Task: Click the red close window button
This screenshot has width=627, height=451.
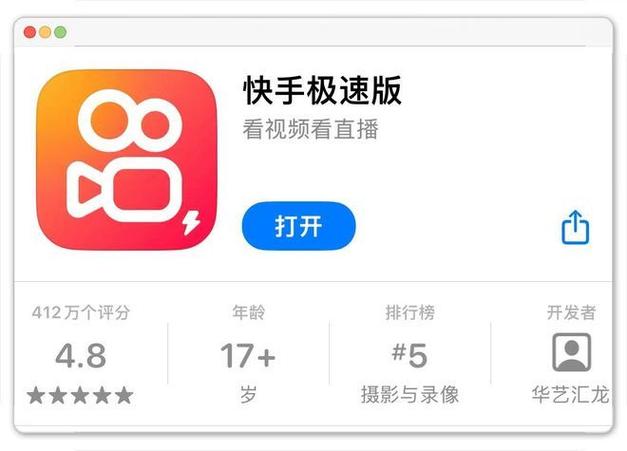Action: (30, 32)
